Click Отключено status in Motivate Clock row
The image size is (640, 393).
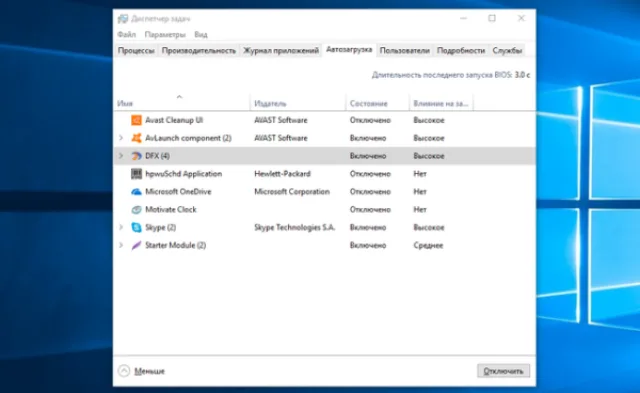click(370, 210)
